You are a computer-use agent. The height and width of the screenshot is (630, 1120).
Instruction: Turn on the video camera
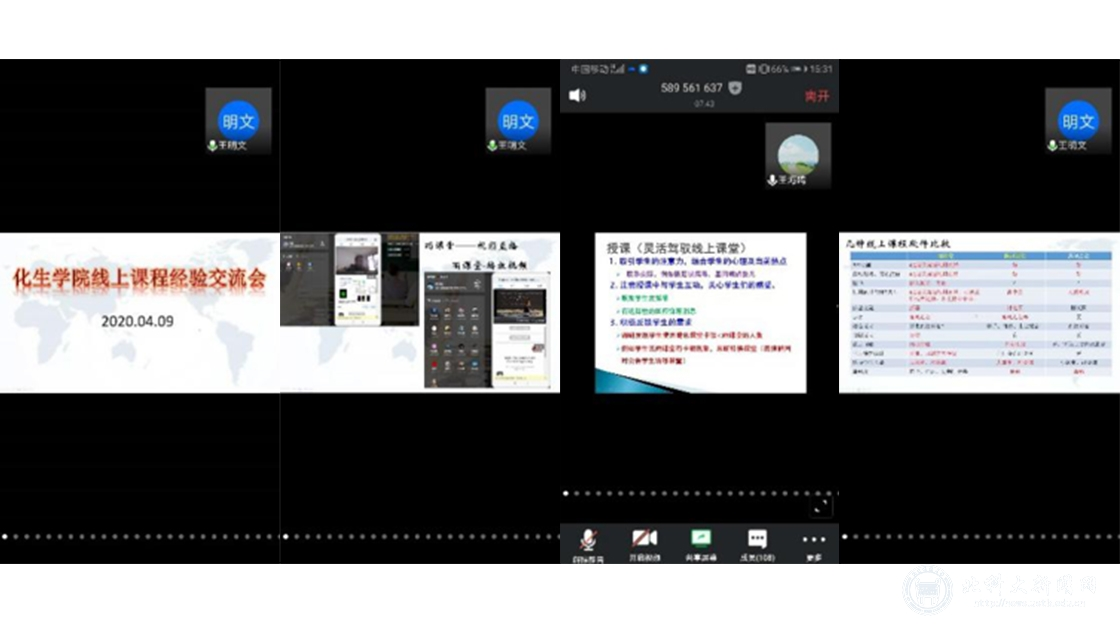pyautogui.click(x=644, y=542)
